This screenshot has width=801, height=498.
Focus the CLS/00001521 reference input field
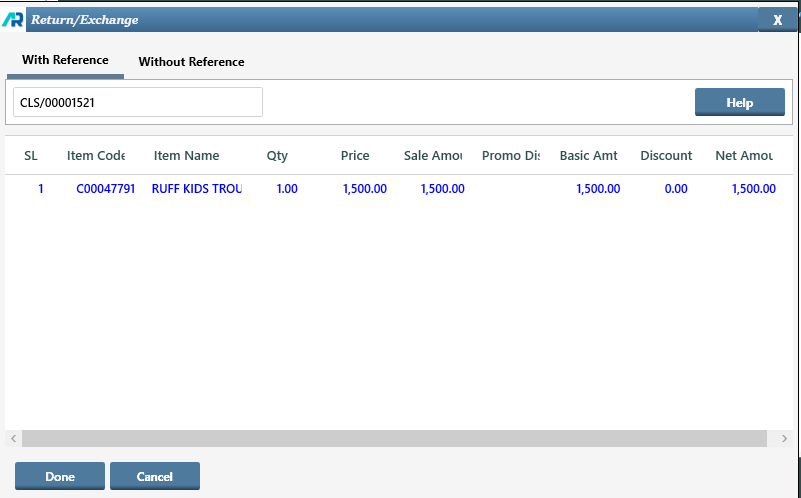point(138,102)
